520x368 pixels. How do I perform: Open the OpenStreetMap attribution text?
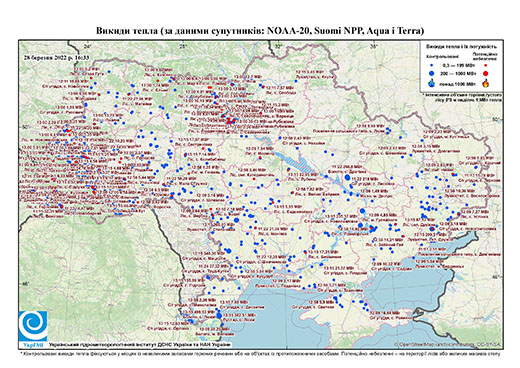pyautogui.click(x=447, y=345)
